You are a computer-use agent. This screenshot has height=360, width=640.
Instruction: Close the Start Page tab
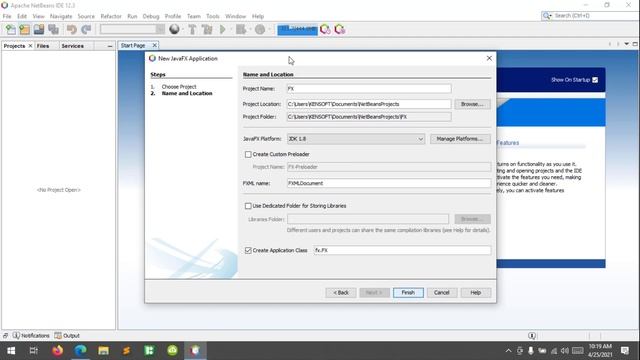point(154,45)
